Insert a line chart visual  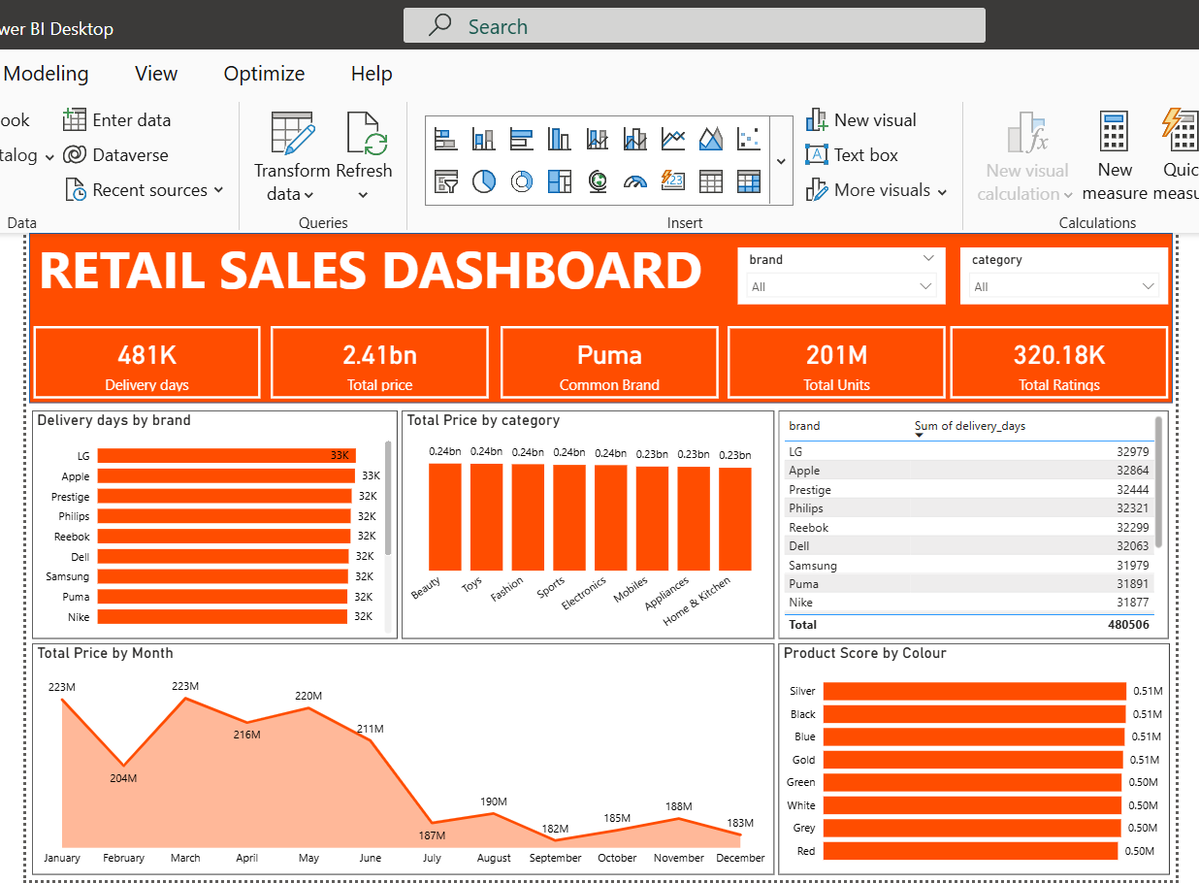click(673, 139)
